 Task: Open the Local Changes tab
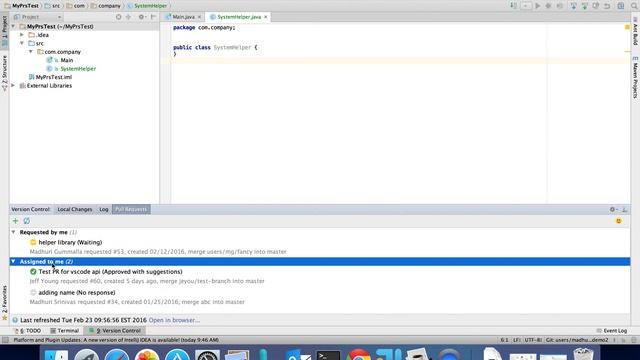75,209
